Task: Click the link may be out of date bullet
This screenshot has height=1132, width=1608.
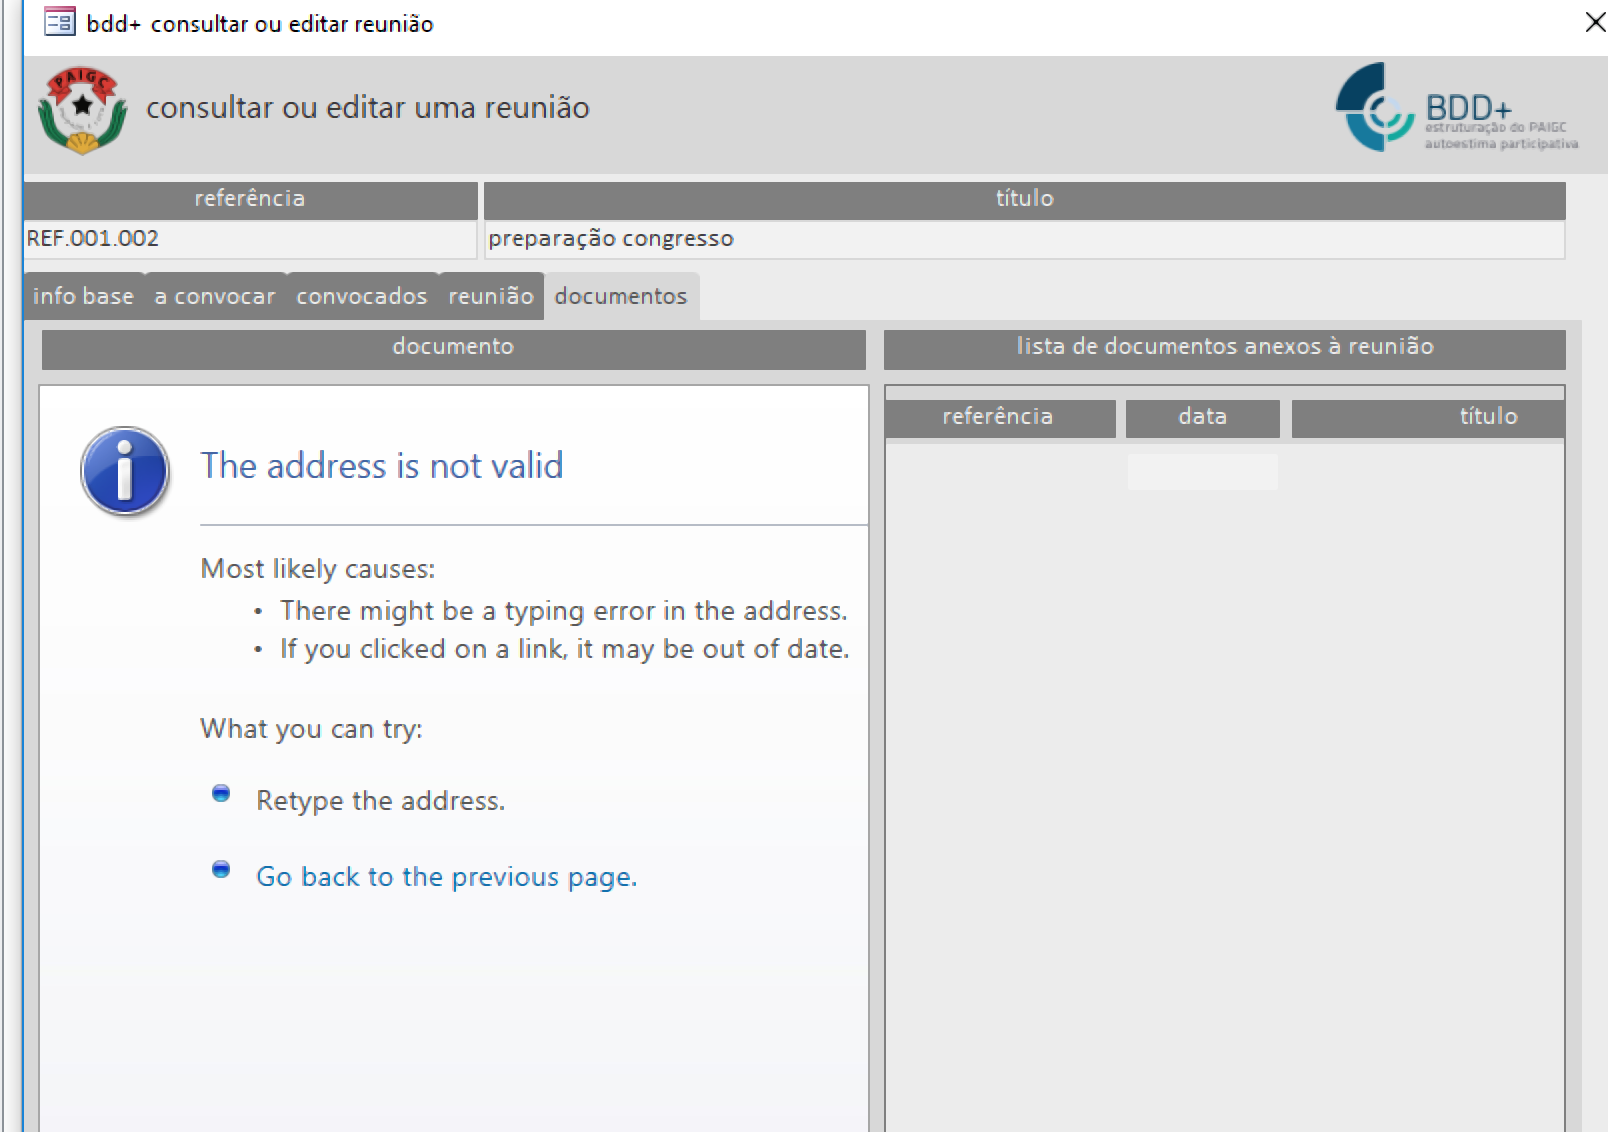Action: [x=565, y=649]
